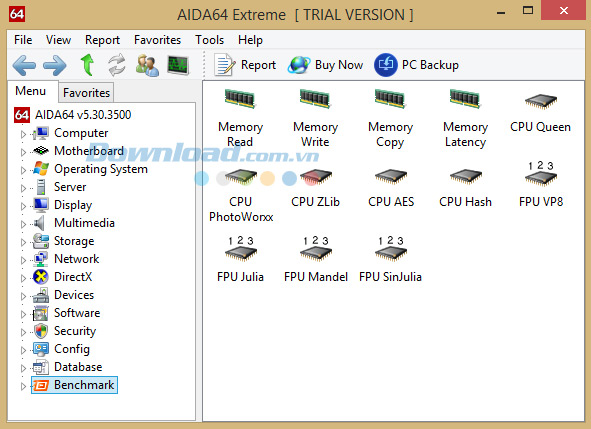Expand the Network tree node arrow
This screenshot has width=591, height=429.
pos(23,260)
